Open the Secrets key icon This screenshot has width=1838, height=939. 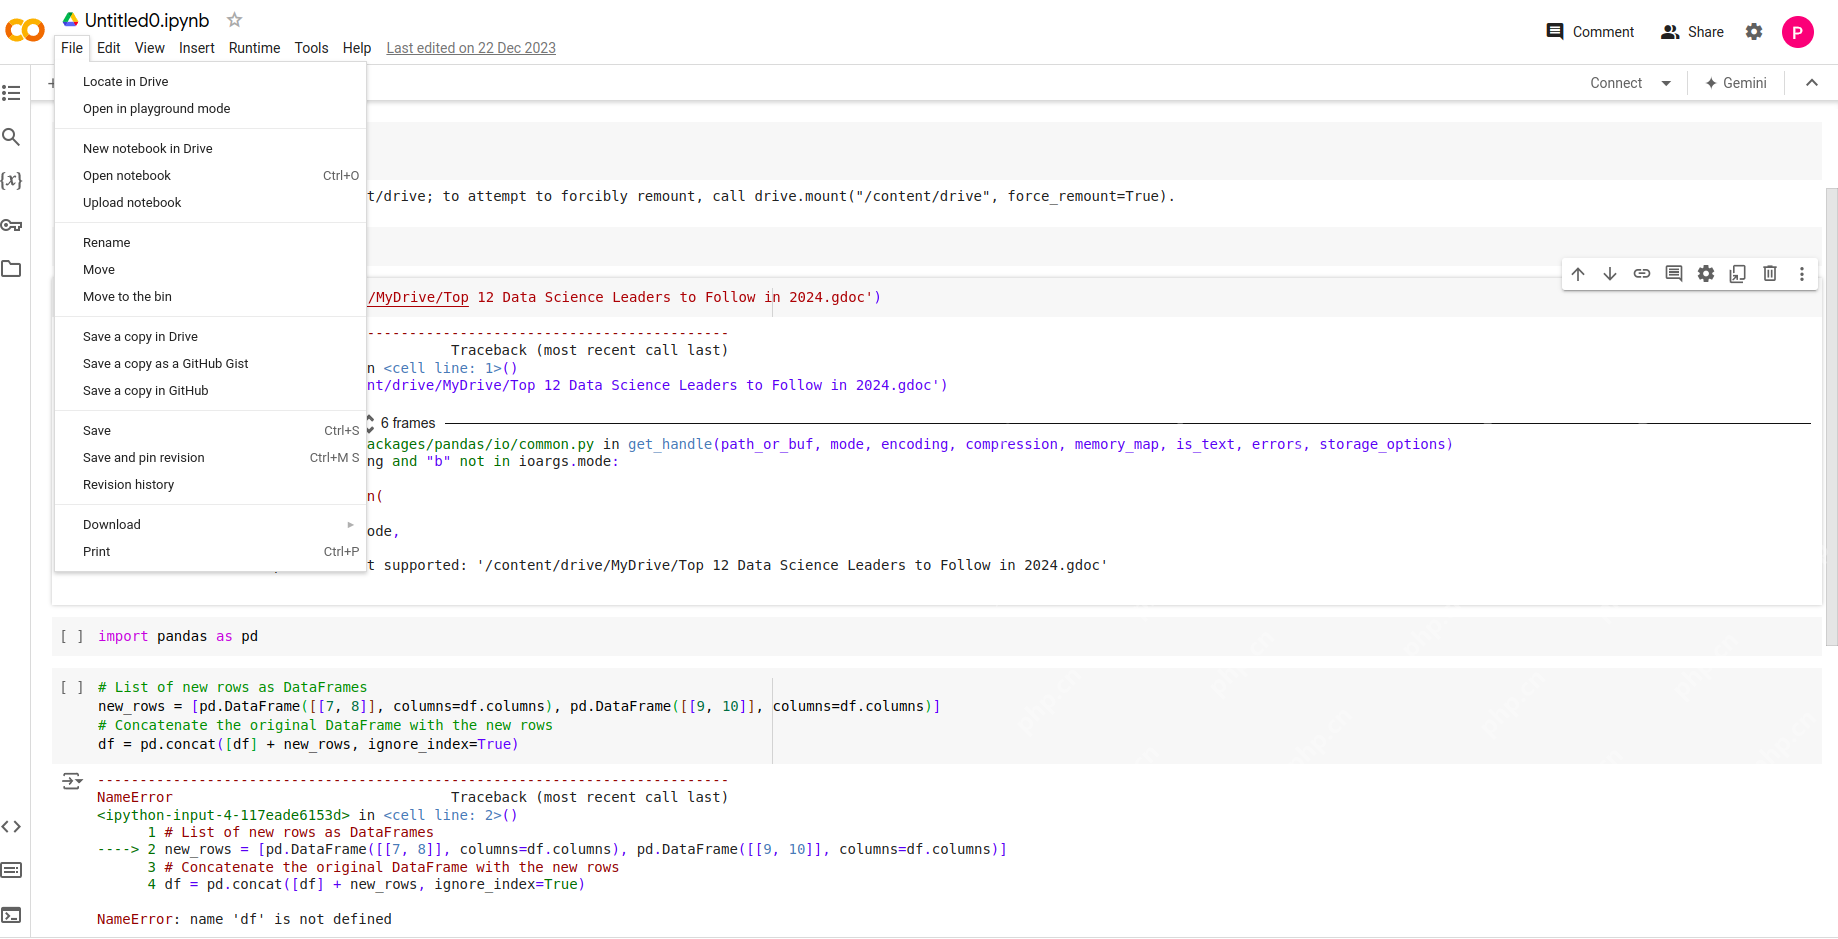(x=11, y=225)
